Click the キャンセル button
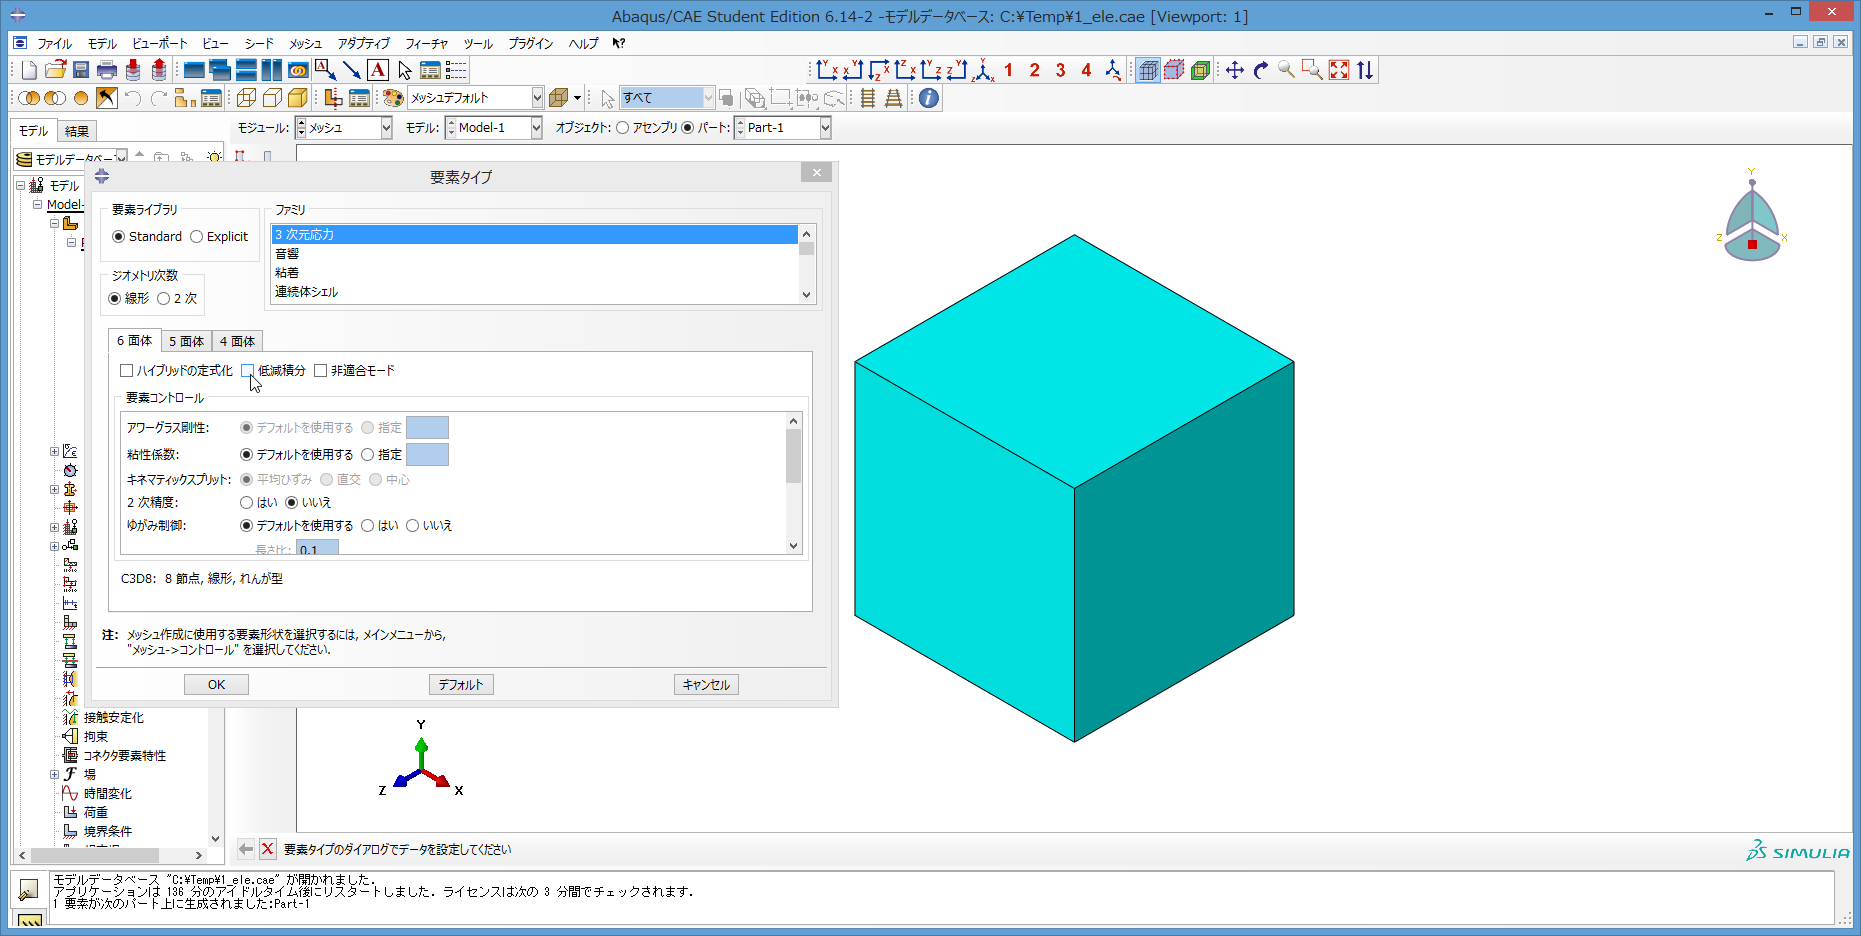Viewport: 1861px width, 936px height. pos(706,685)
